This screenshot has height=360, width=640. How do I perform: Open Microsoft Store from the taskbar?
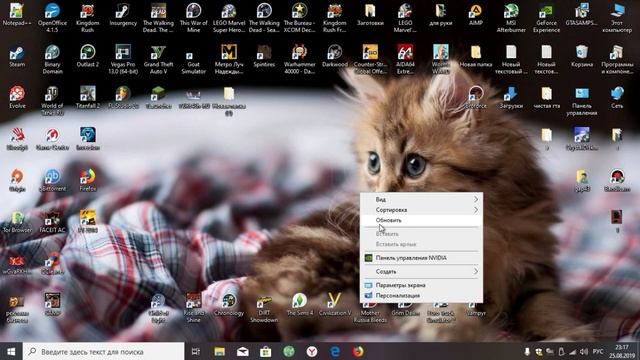pyautogui.click(x=265, y=351)
